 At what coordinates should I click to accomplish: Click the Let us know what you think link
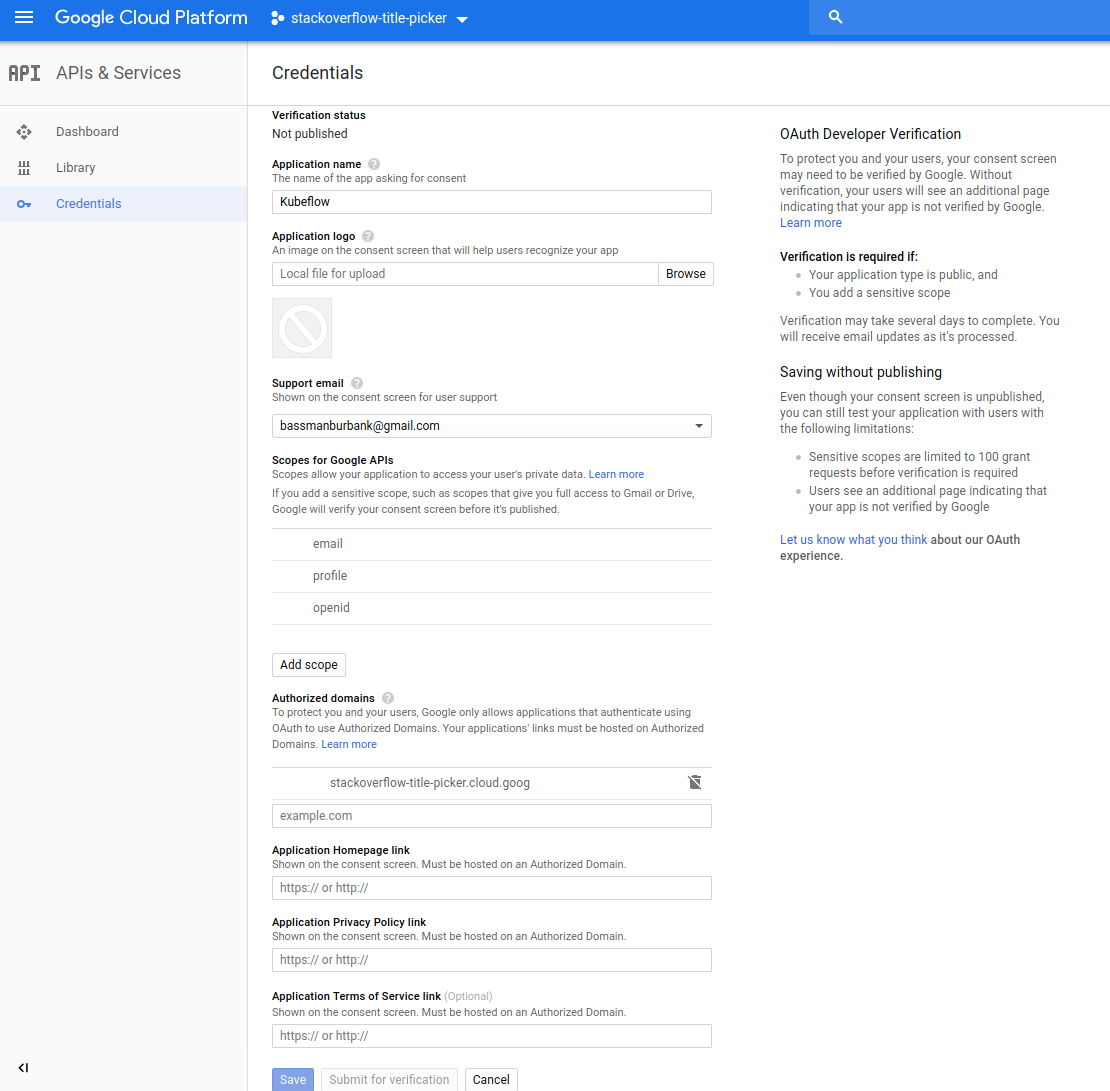click(853, 539)
